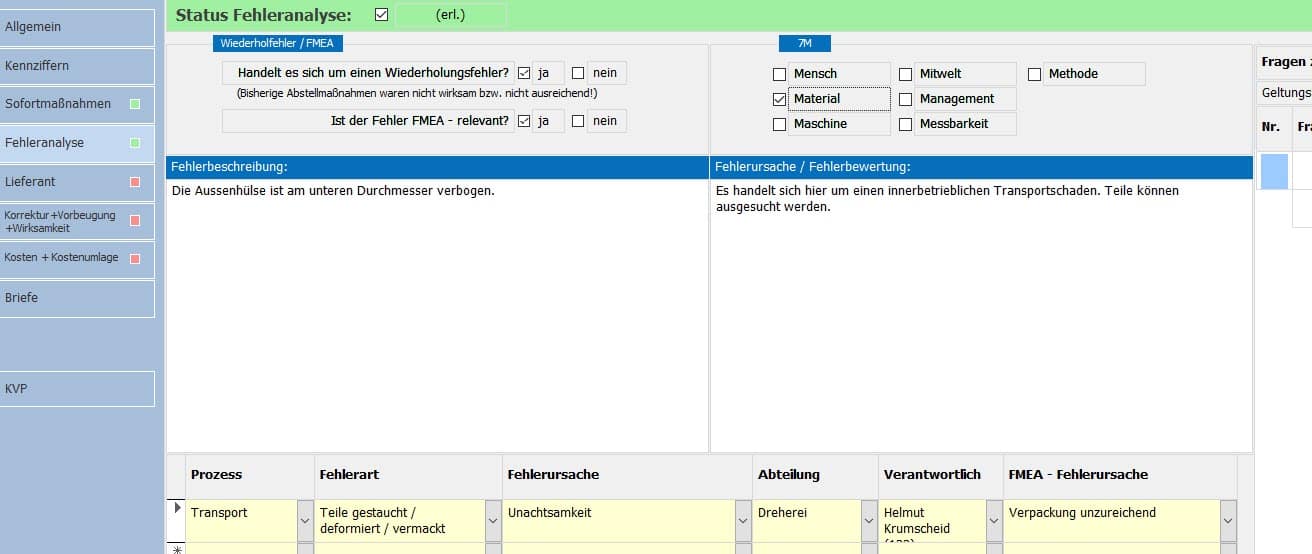Click the new row asterisk marker
Image resolution: width=1312 pixels, height=554 pixels.
(x=177, y=549)
